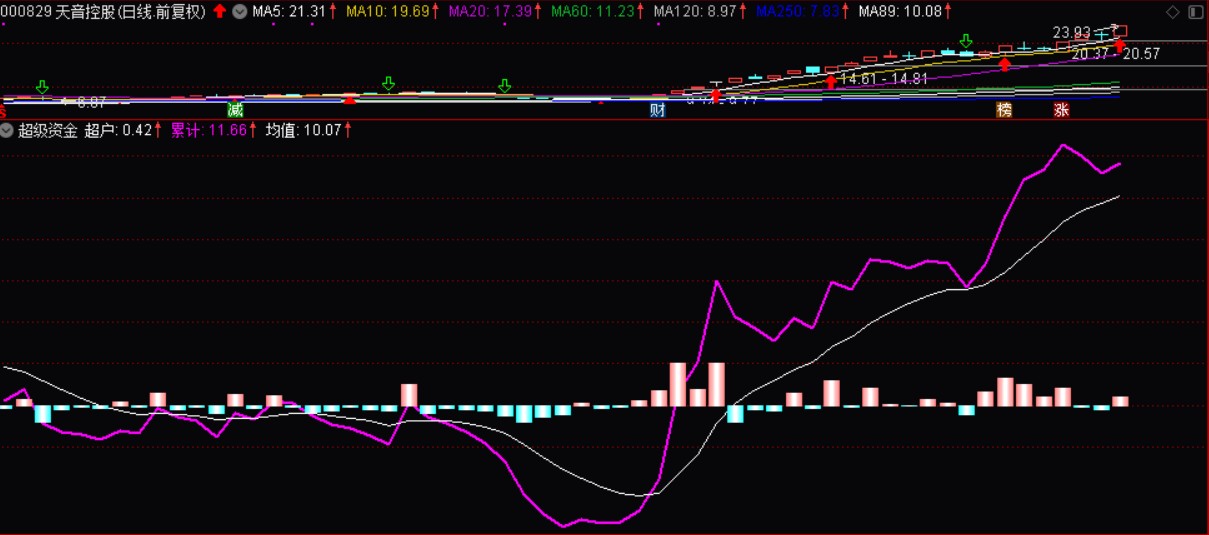
Task: Click the green down arrow near the 23.93 high
Action: tap(966, 41)
